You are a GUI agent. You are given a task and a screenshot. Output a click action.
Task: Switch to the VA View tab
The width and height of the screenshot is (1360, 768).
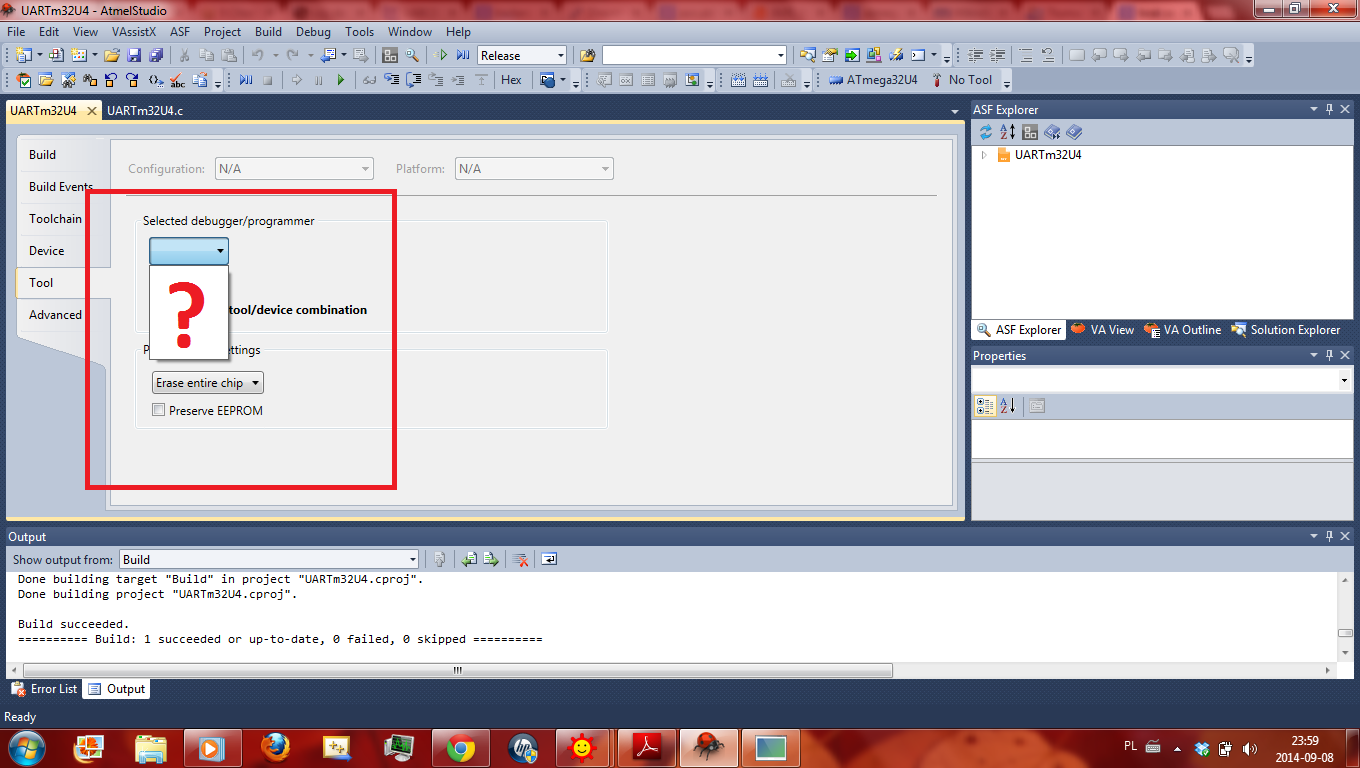tap(1103, 330)
